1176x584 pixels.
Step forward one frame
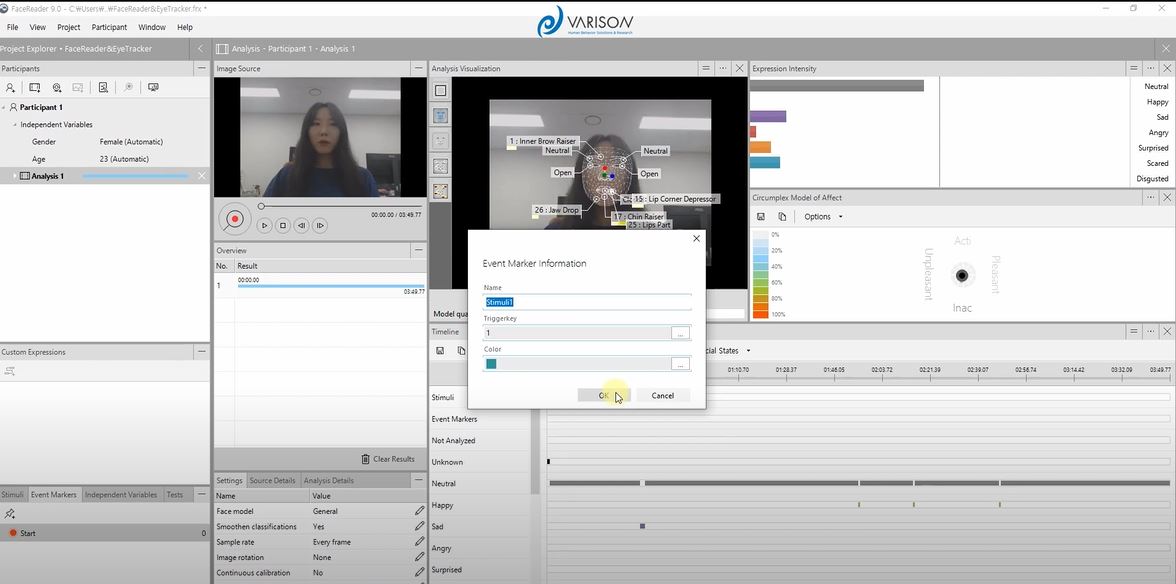[x=320, y=225]
